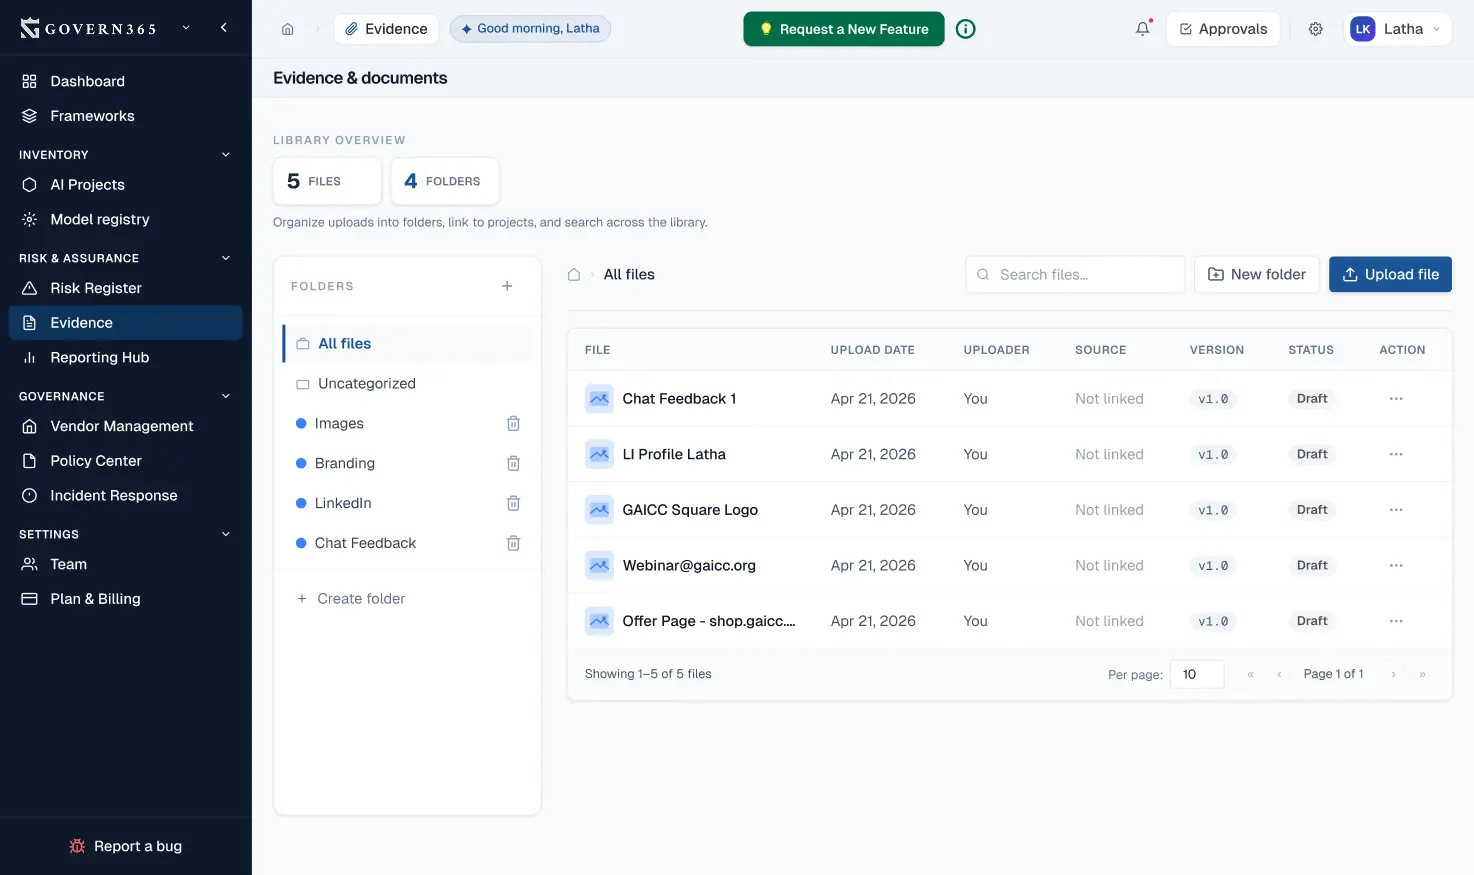Click the New folder button
The height and width of the screenshot is (875, 1474).
click(x=1256, y=274)
